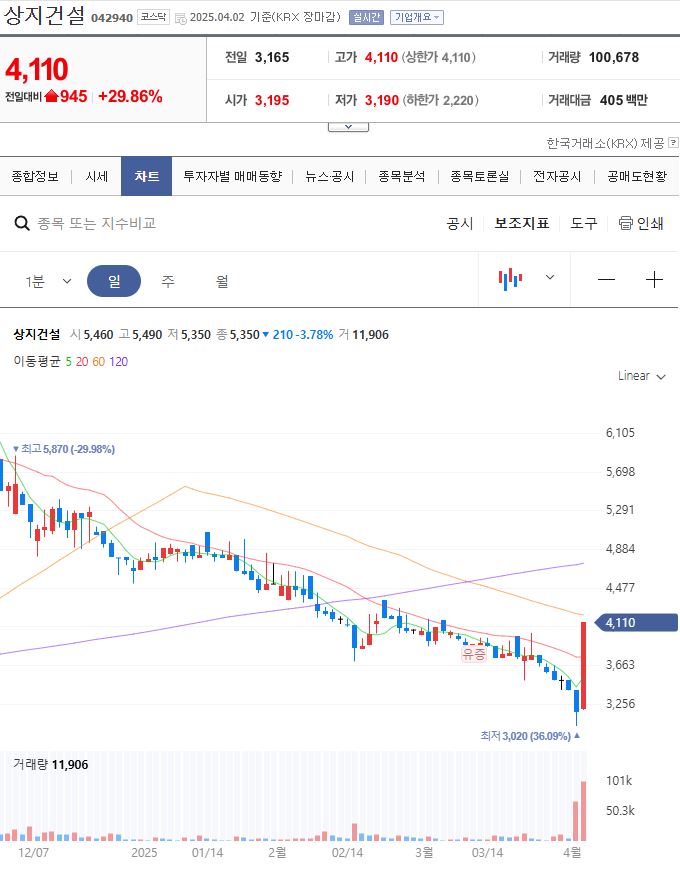Screen dimensions: 680x886
Task: Open the 종목토론실 tab
Action: coord(479,176)
